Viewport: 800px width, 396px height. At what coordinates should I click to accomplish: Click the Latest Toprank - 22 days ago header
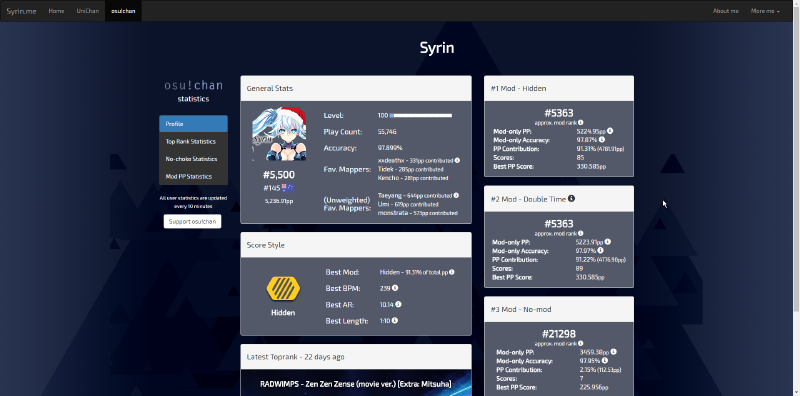(x=356, y=357)
